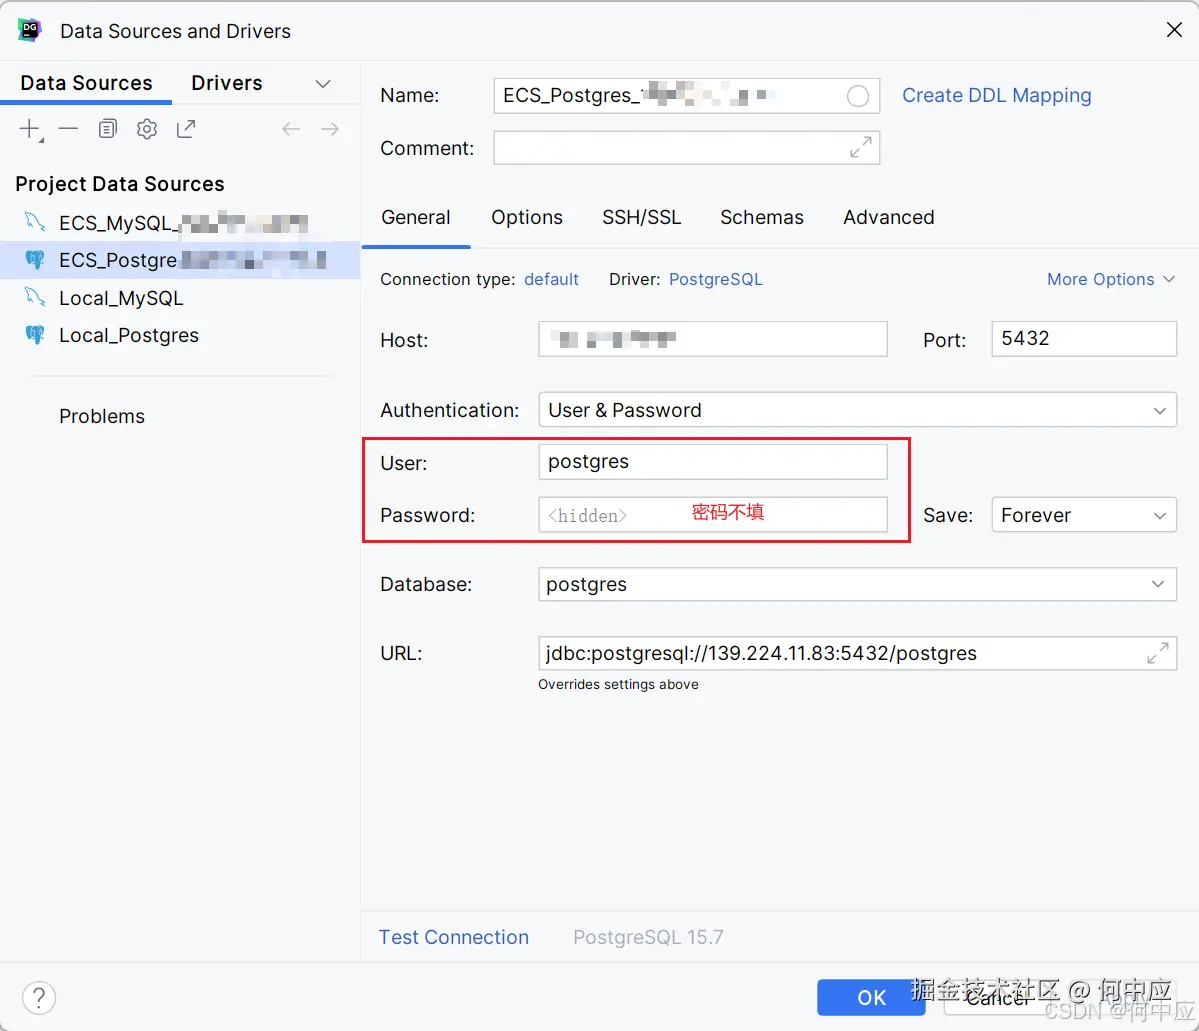The height and width of the screenshot is (1031, 1199).
Task: Focus the Host input field
Action: point(713,339)
